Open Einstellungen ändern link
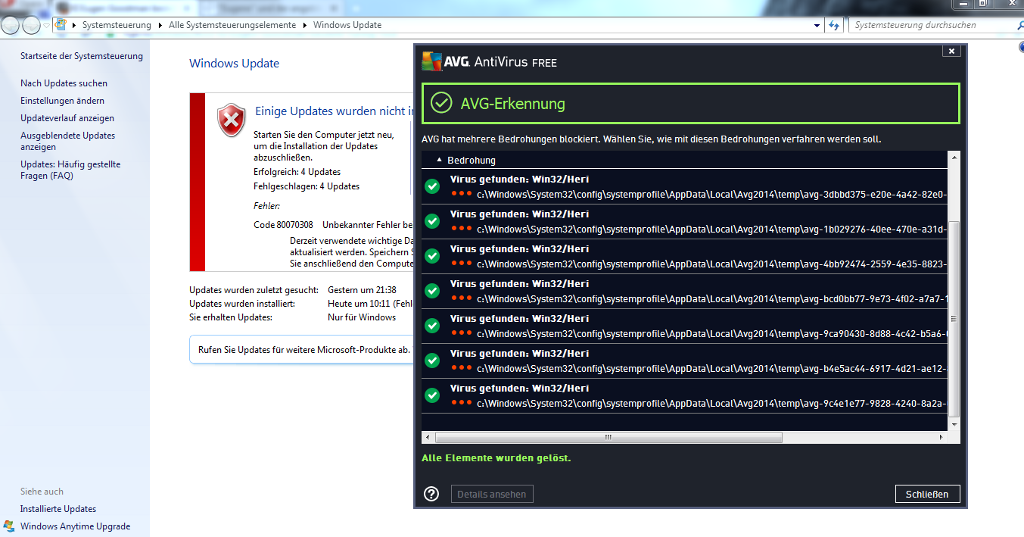Viewport: 1024px width, 537px height. 62,101
